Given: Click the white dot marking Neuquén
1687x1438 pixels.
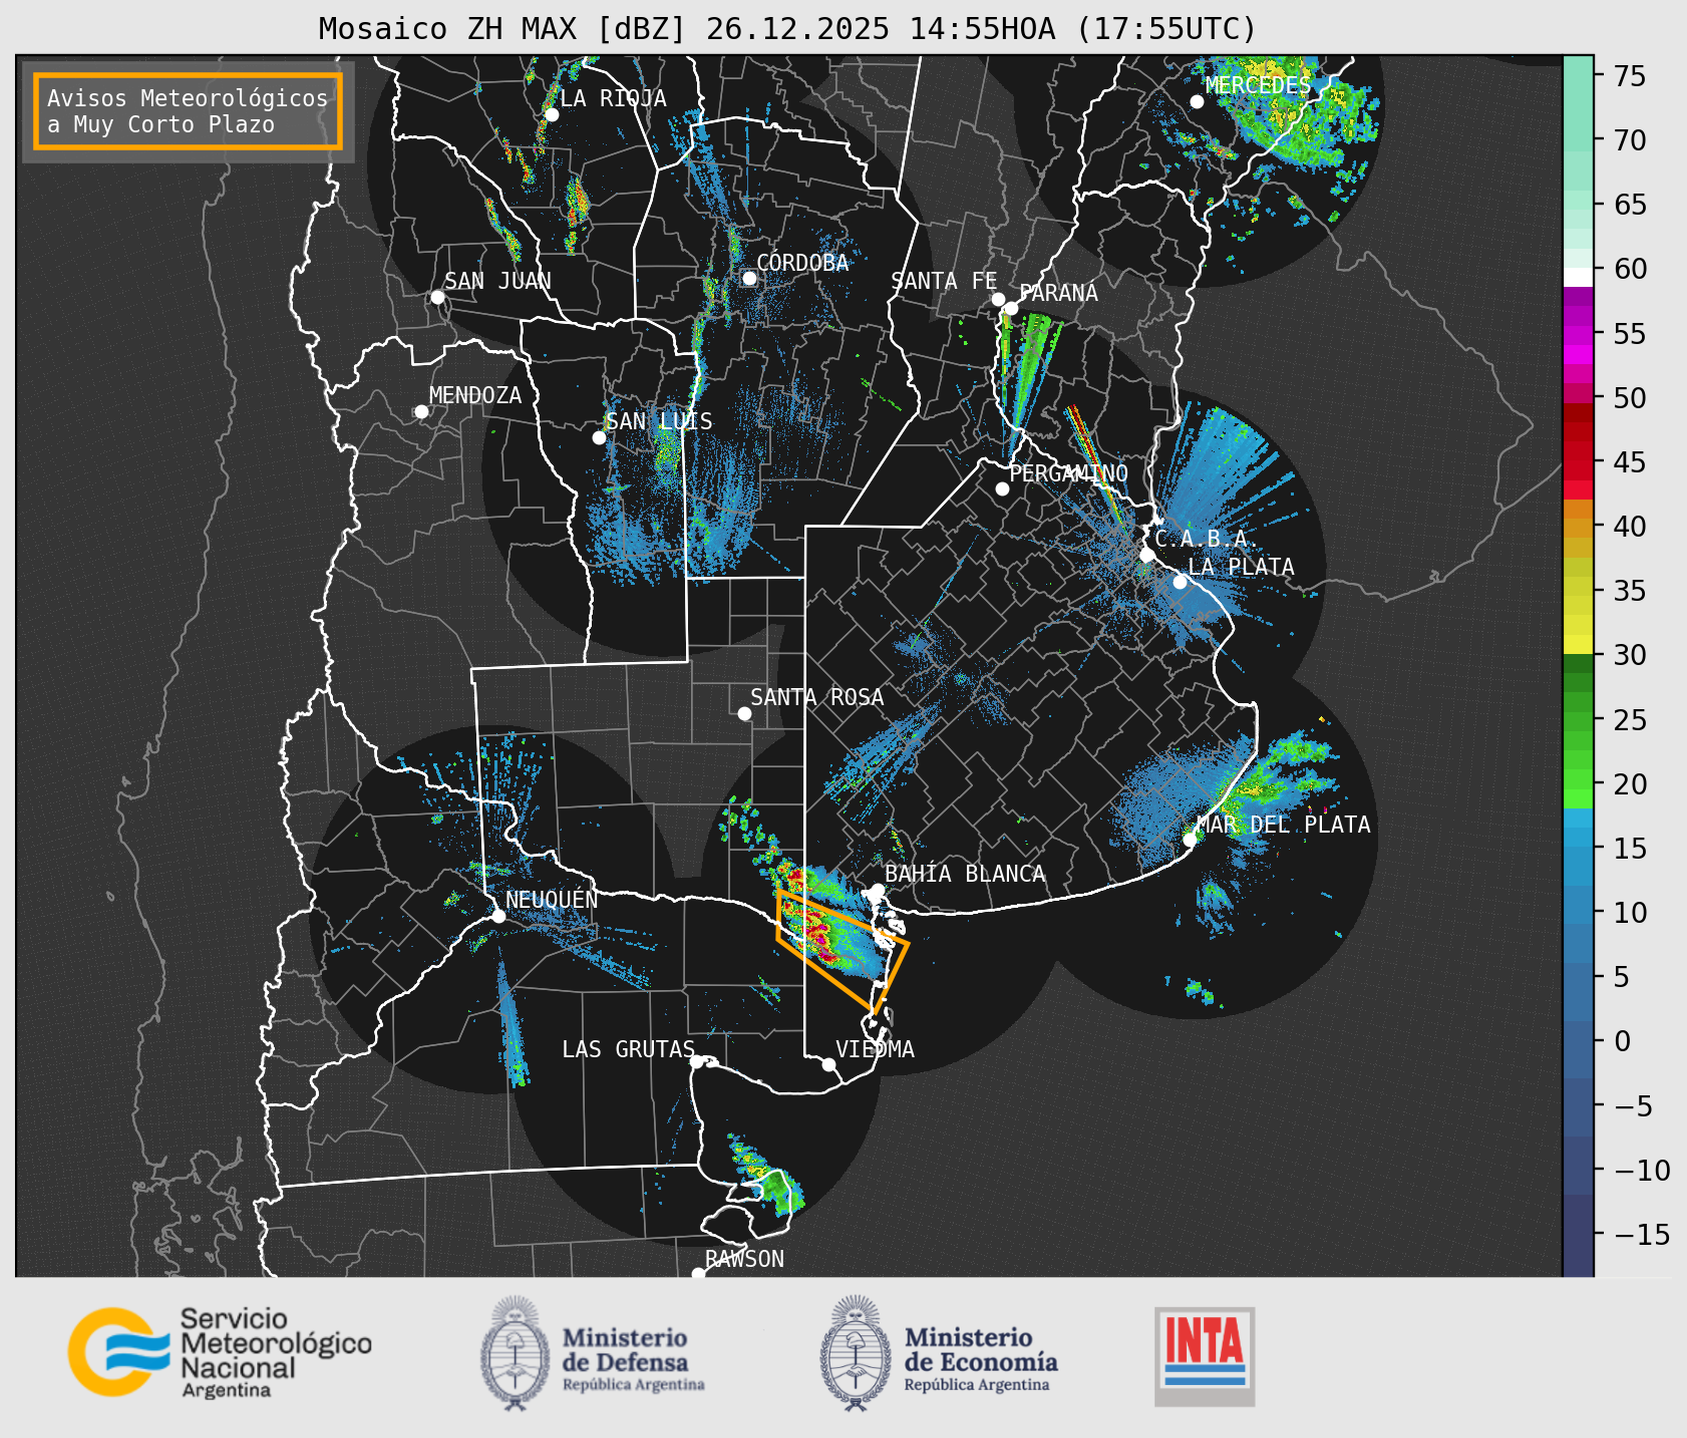Looking at the screenshot, I should pos(498,915).
